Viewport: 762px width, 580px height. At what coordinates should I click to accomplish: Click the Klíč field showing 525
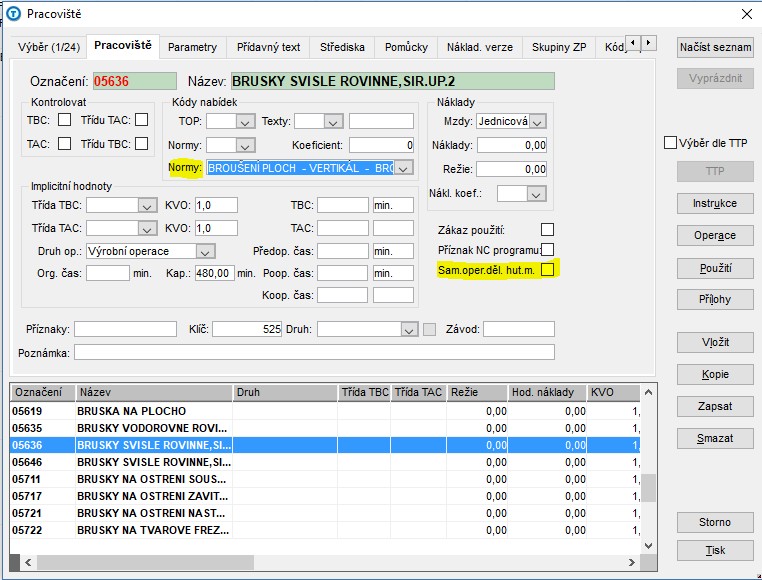pos(247,329)
